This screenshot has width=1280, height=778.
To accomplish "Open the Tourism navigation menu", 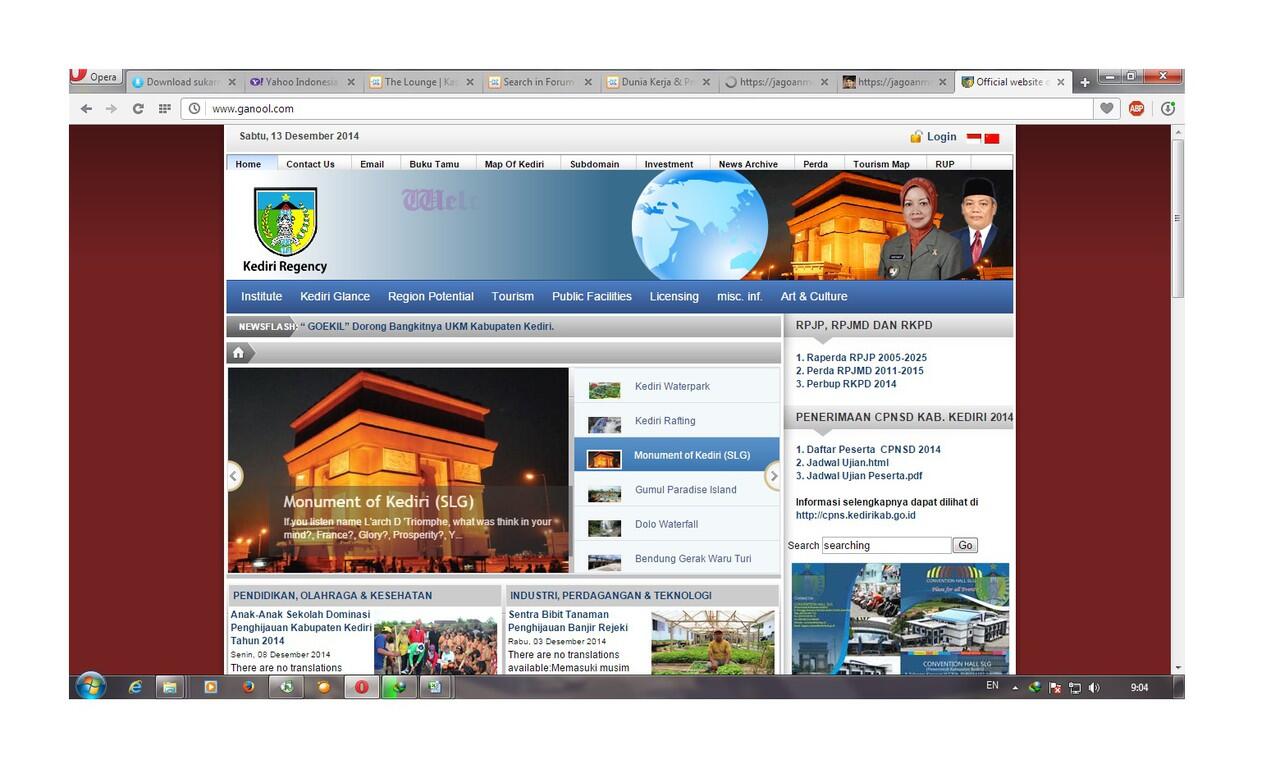I will (513, 297).
